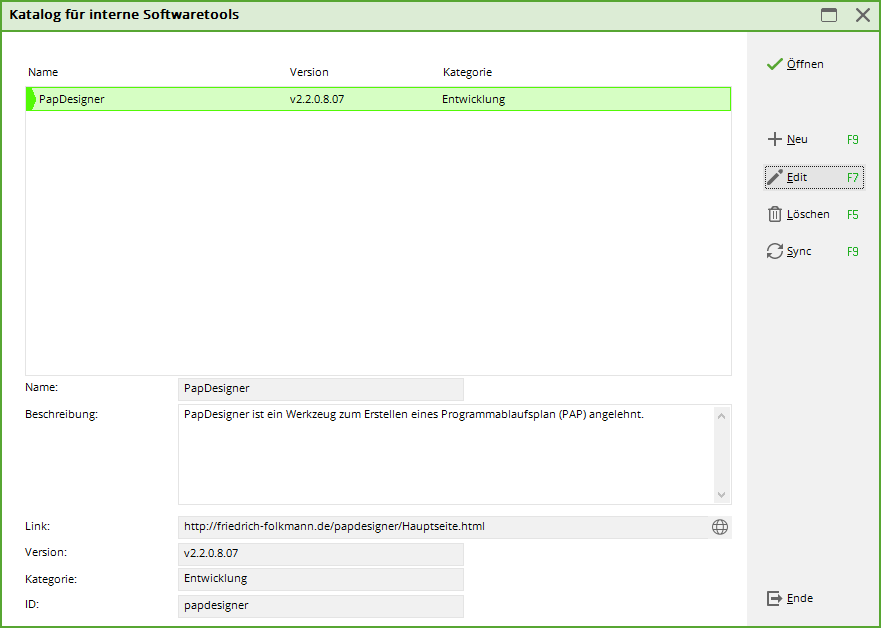Click the window title Katalog für interne Softwaretools
The height and width of the screenshot is (628, 881).
click(124, 15)
